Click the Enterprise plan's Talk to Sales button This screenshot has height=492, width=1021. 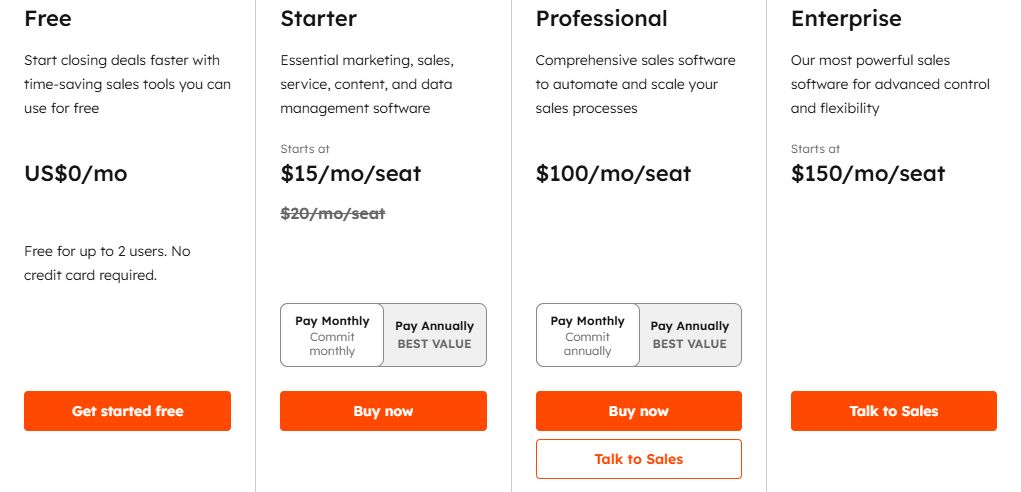[x=894, y=411]
